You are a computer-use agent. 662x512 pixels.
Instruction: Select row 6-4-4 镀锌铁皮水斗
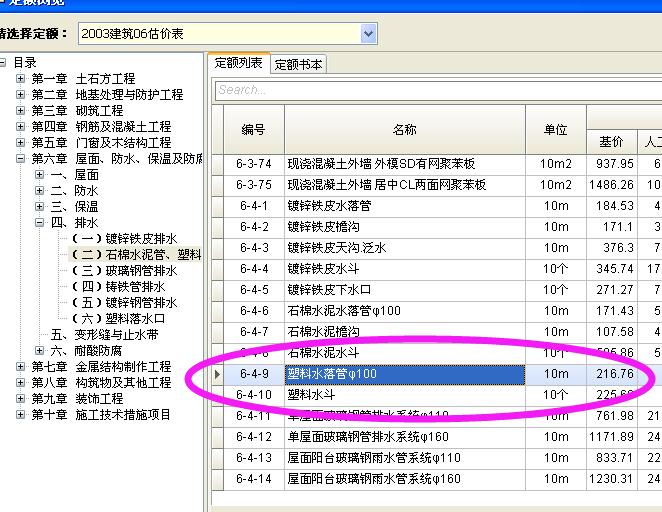[x=437, y=269]
